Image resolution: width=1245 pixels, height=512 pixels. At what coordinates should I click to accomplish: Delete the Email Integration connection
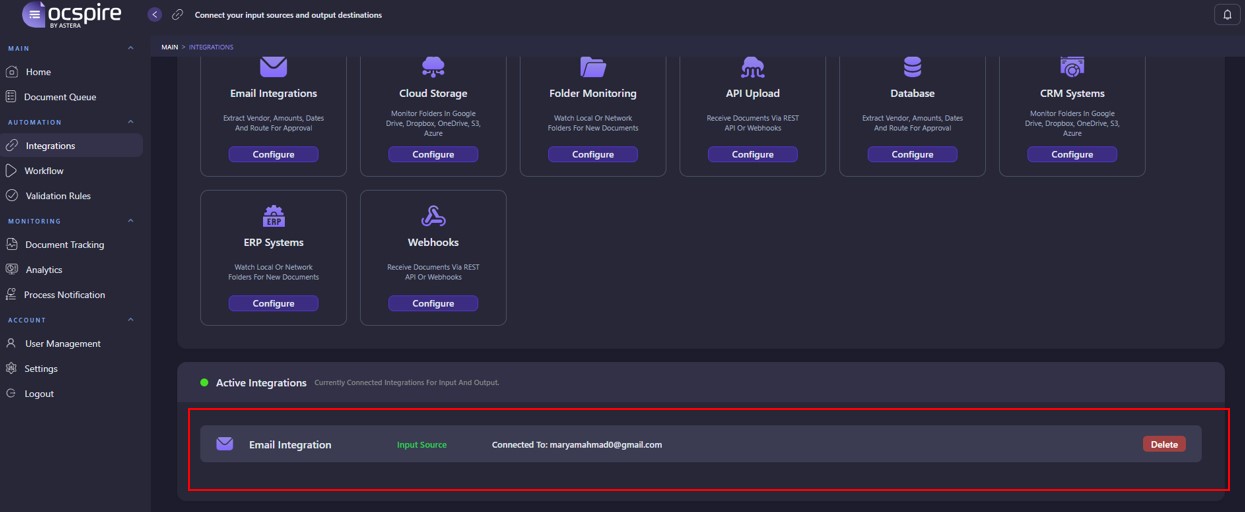click(1164, 444)
